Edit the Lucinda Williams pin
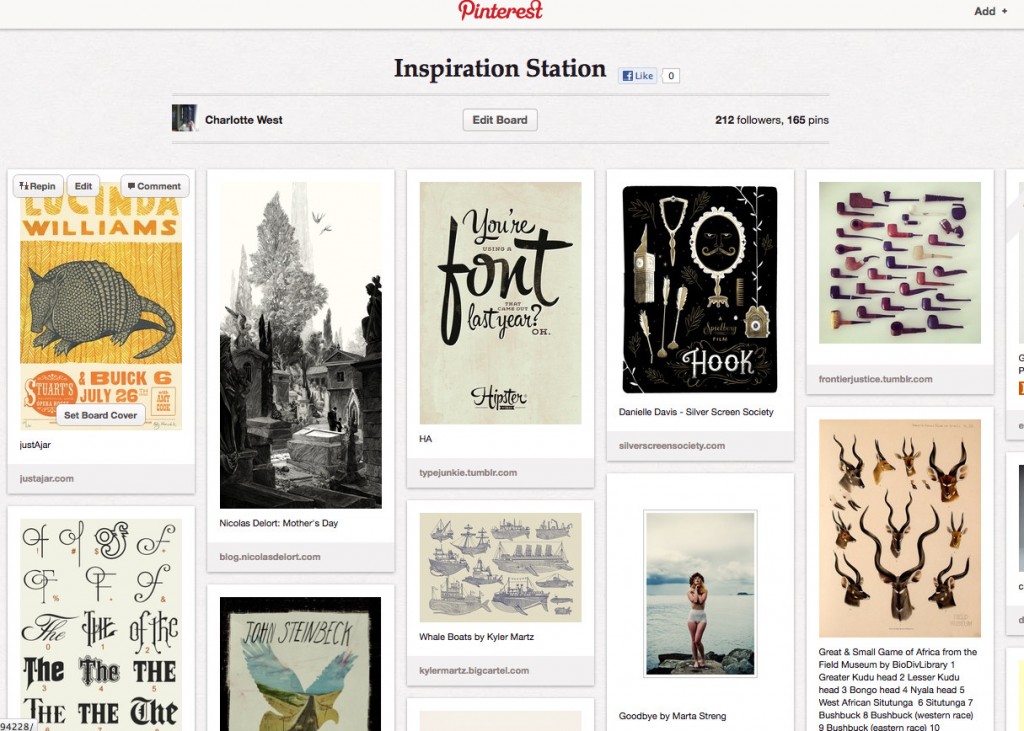This screenshot has width=1024, height=731. [x=83, y=186]
